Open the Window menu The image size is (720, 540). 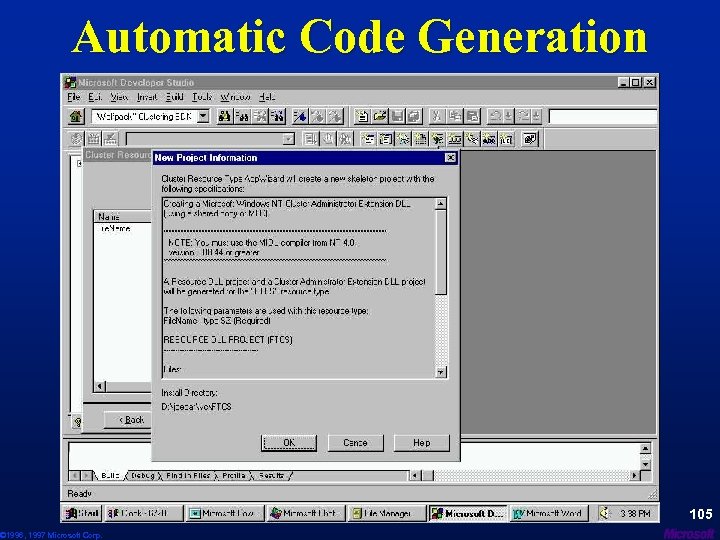pyautogui.click(x=235, y=97)
